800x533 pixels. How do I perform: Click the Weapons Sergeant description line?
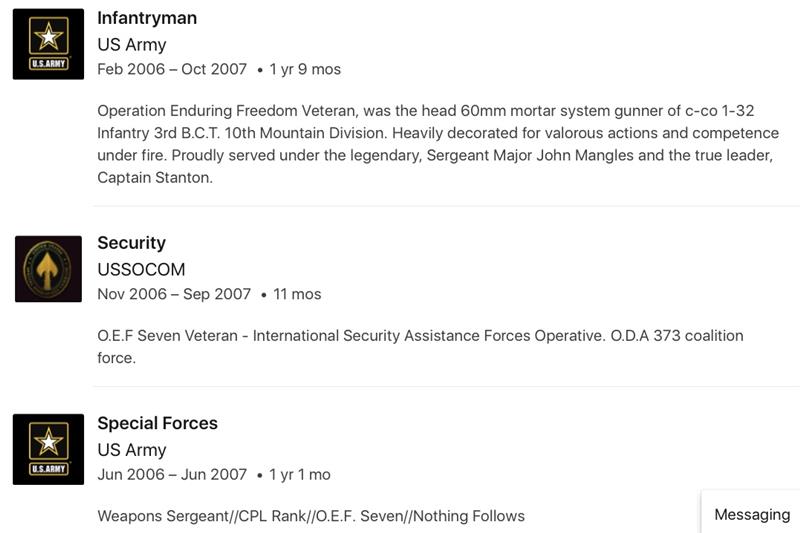(x=311, y=516)
